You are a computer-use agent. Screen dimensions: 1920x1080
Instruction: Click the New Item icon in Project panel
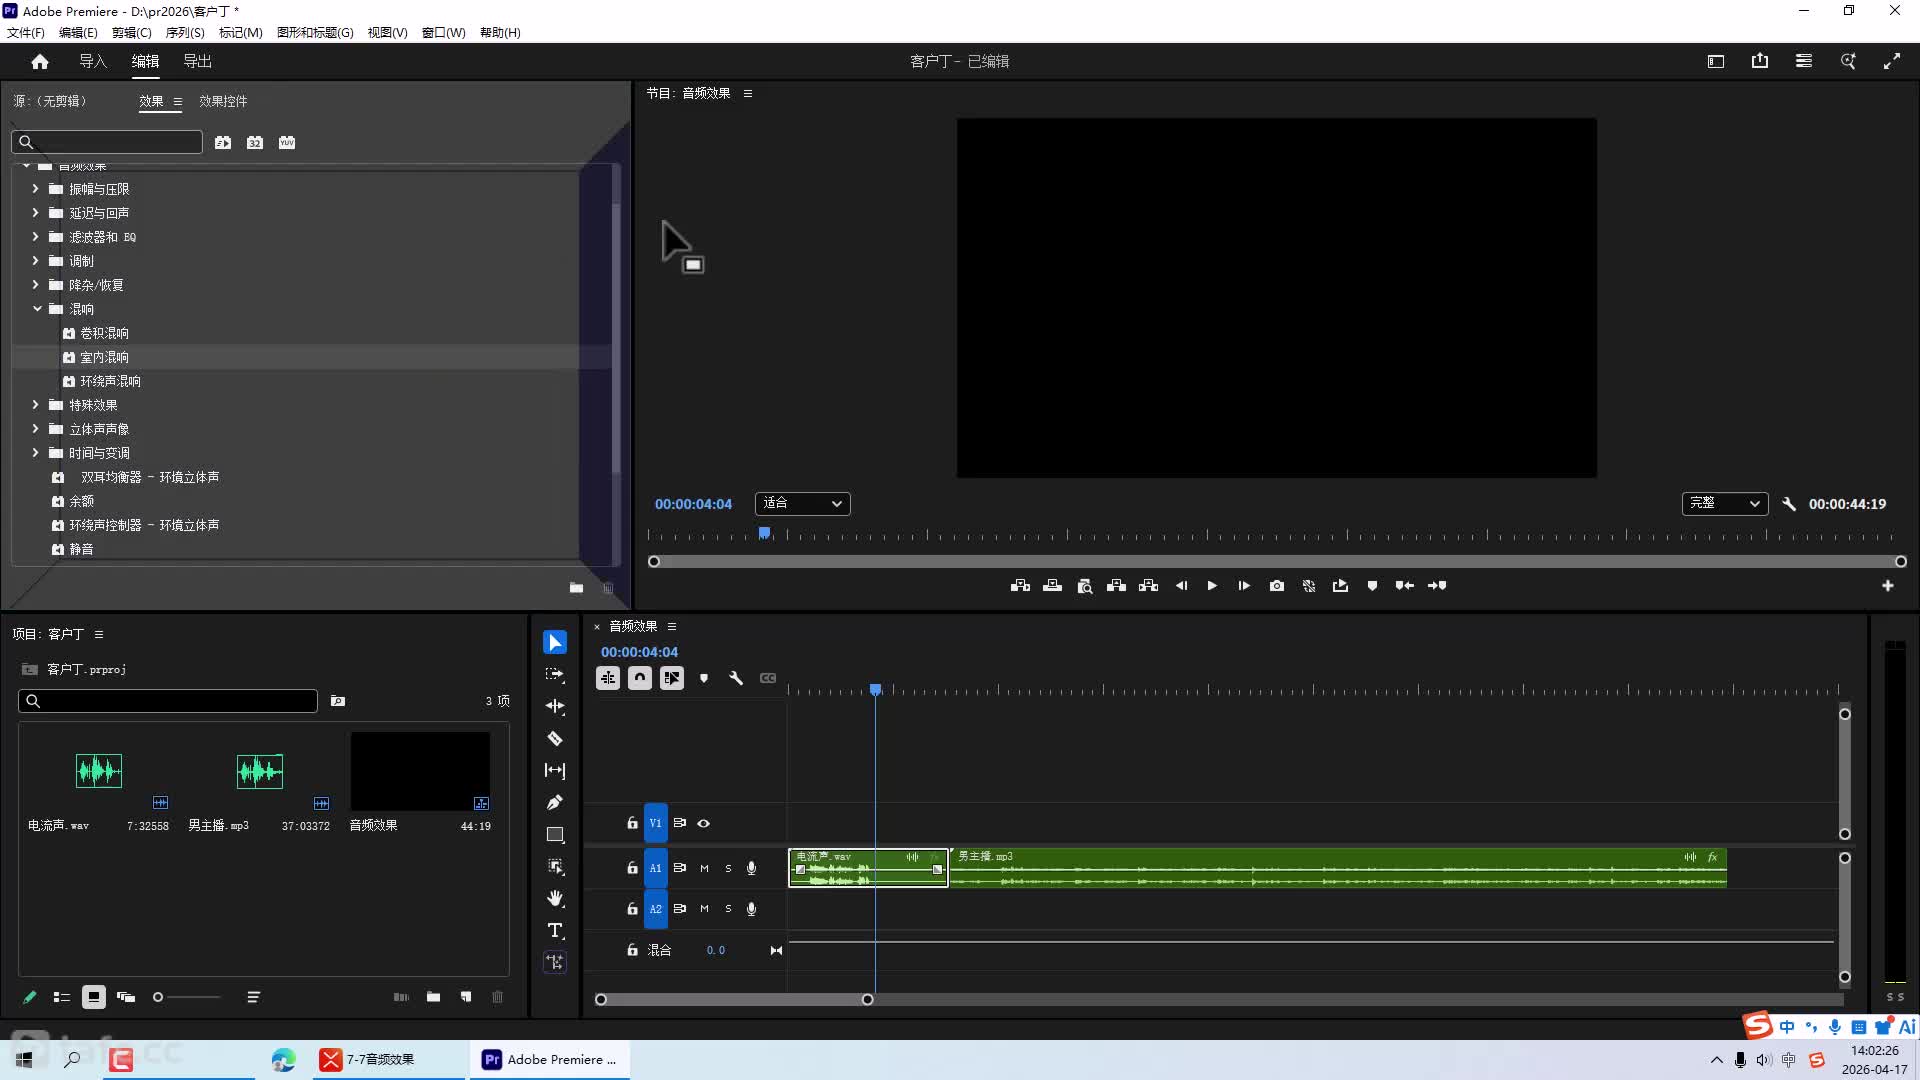coord(466,997)
